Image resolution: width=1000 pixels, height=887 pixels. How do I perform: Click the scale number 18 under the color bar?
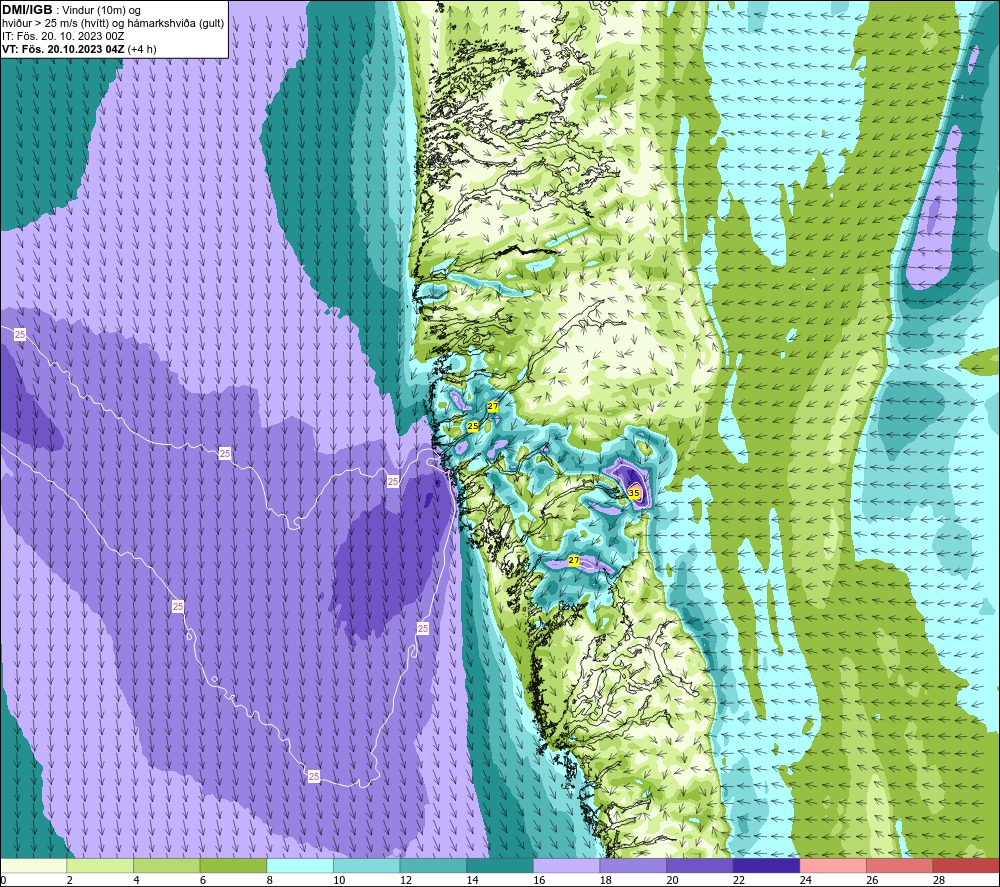[x=605, y=880]
